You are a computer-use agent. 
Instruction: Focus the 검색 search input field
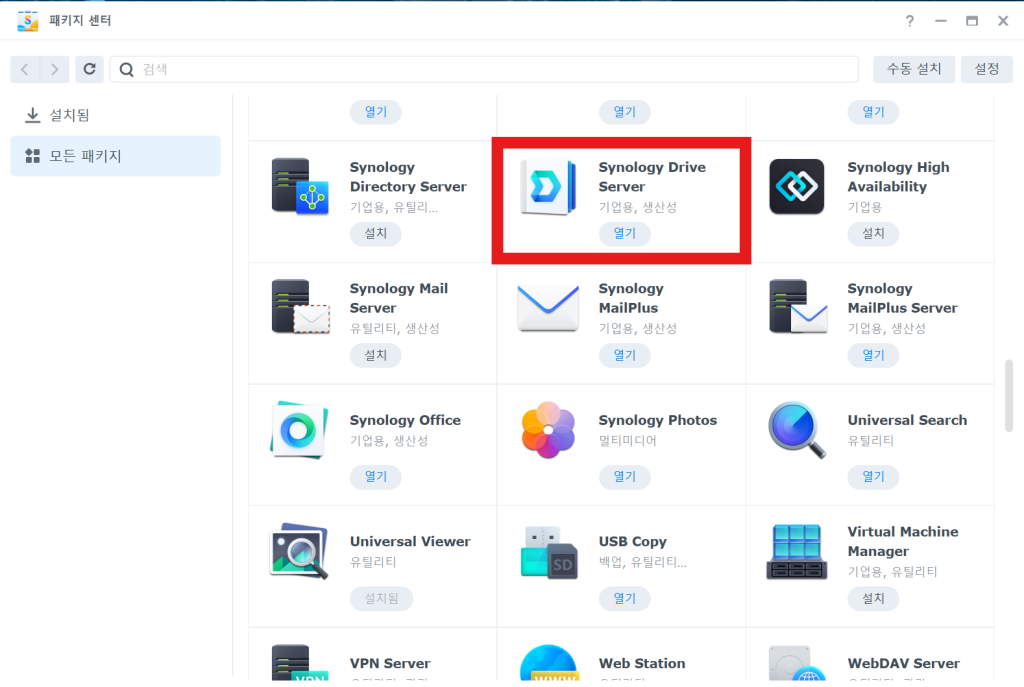[x=485, y=69]
